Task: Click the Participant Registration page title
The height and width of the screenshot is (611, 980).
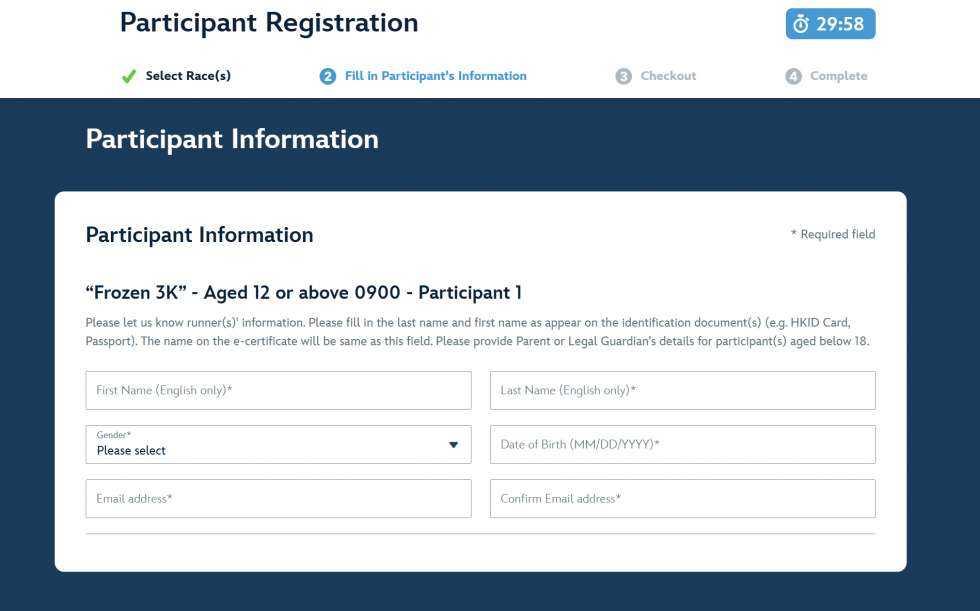Action: click(269, 22)
